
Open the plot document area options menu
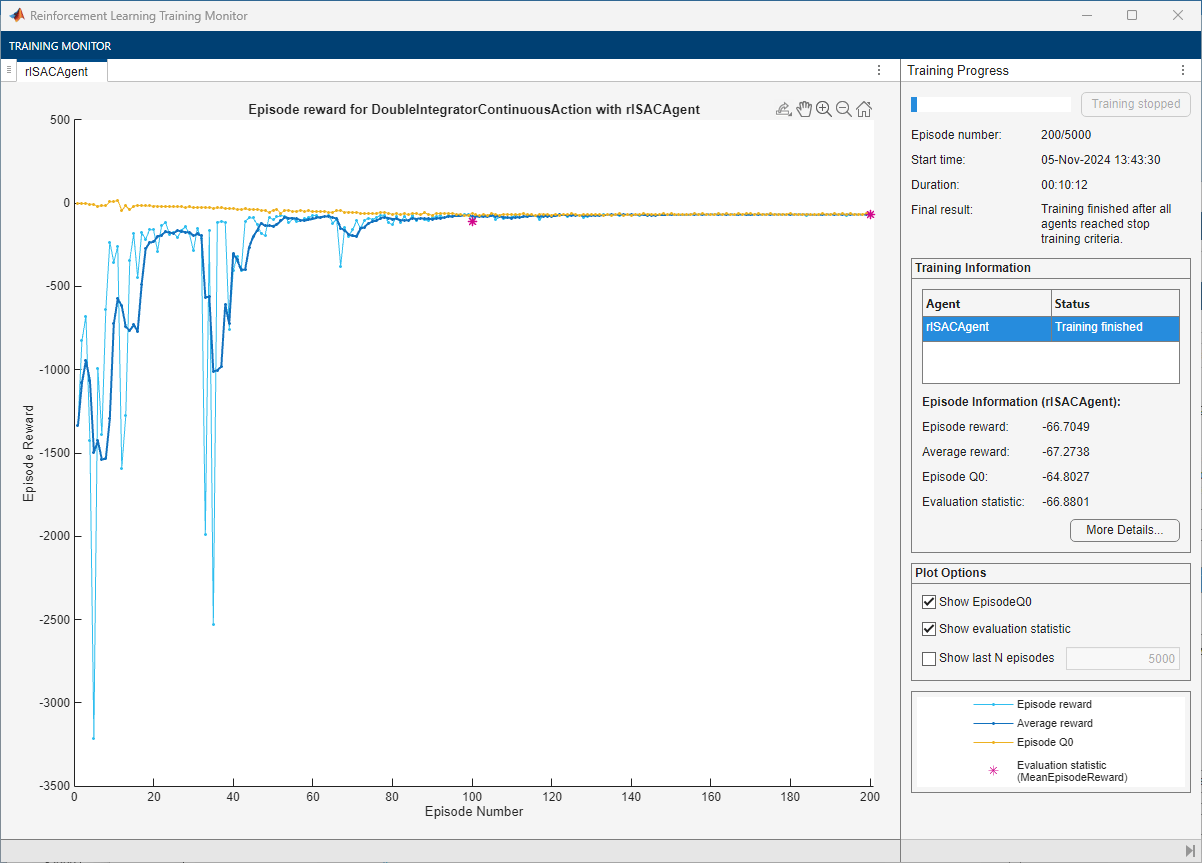(x=879, y=70)
